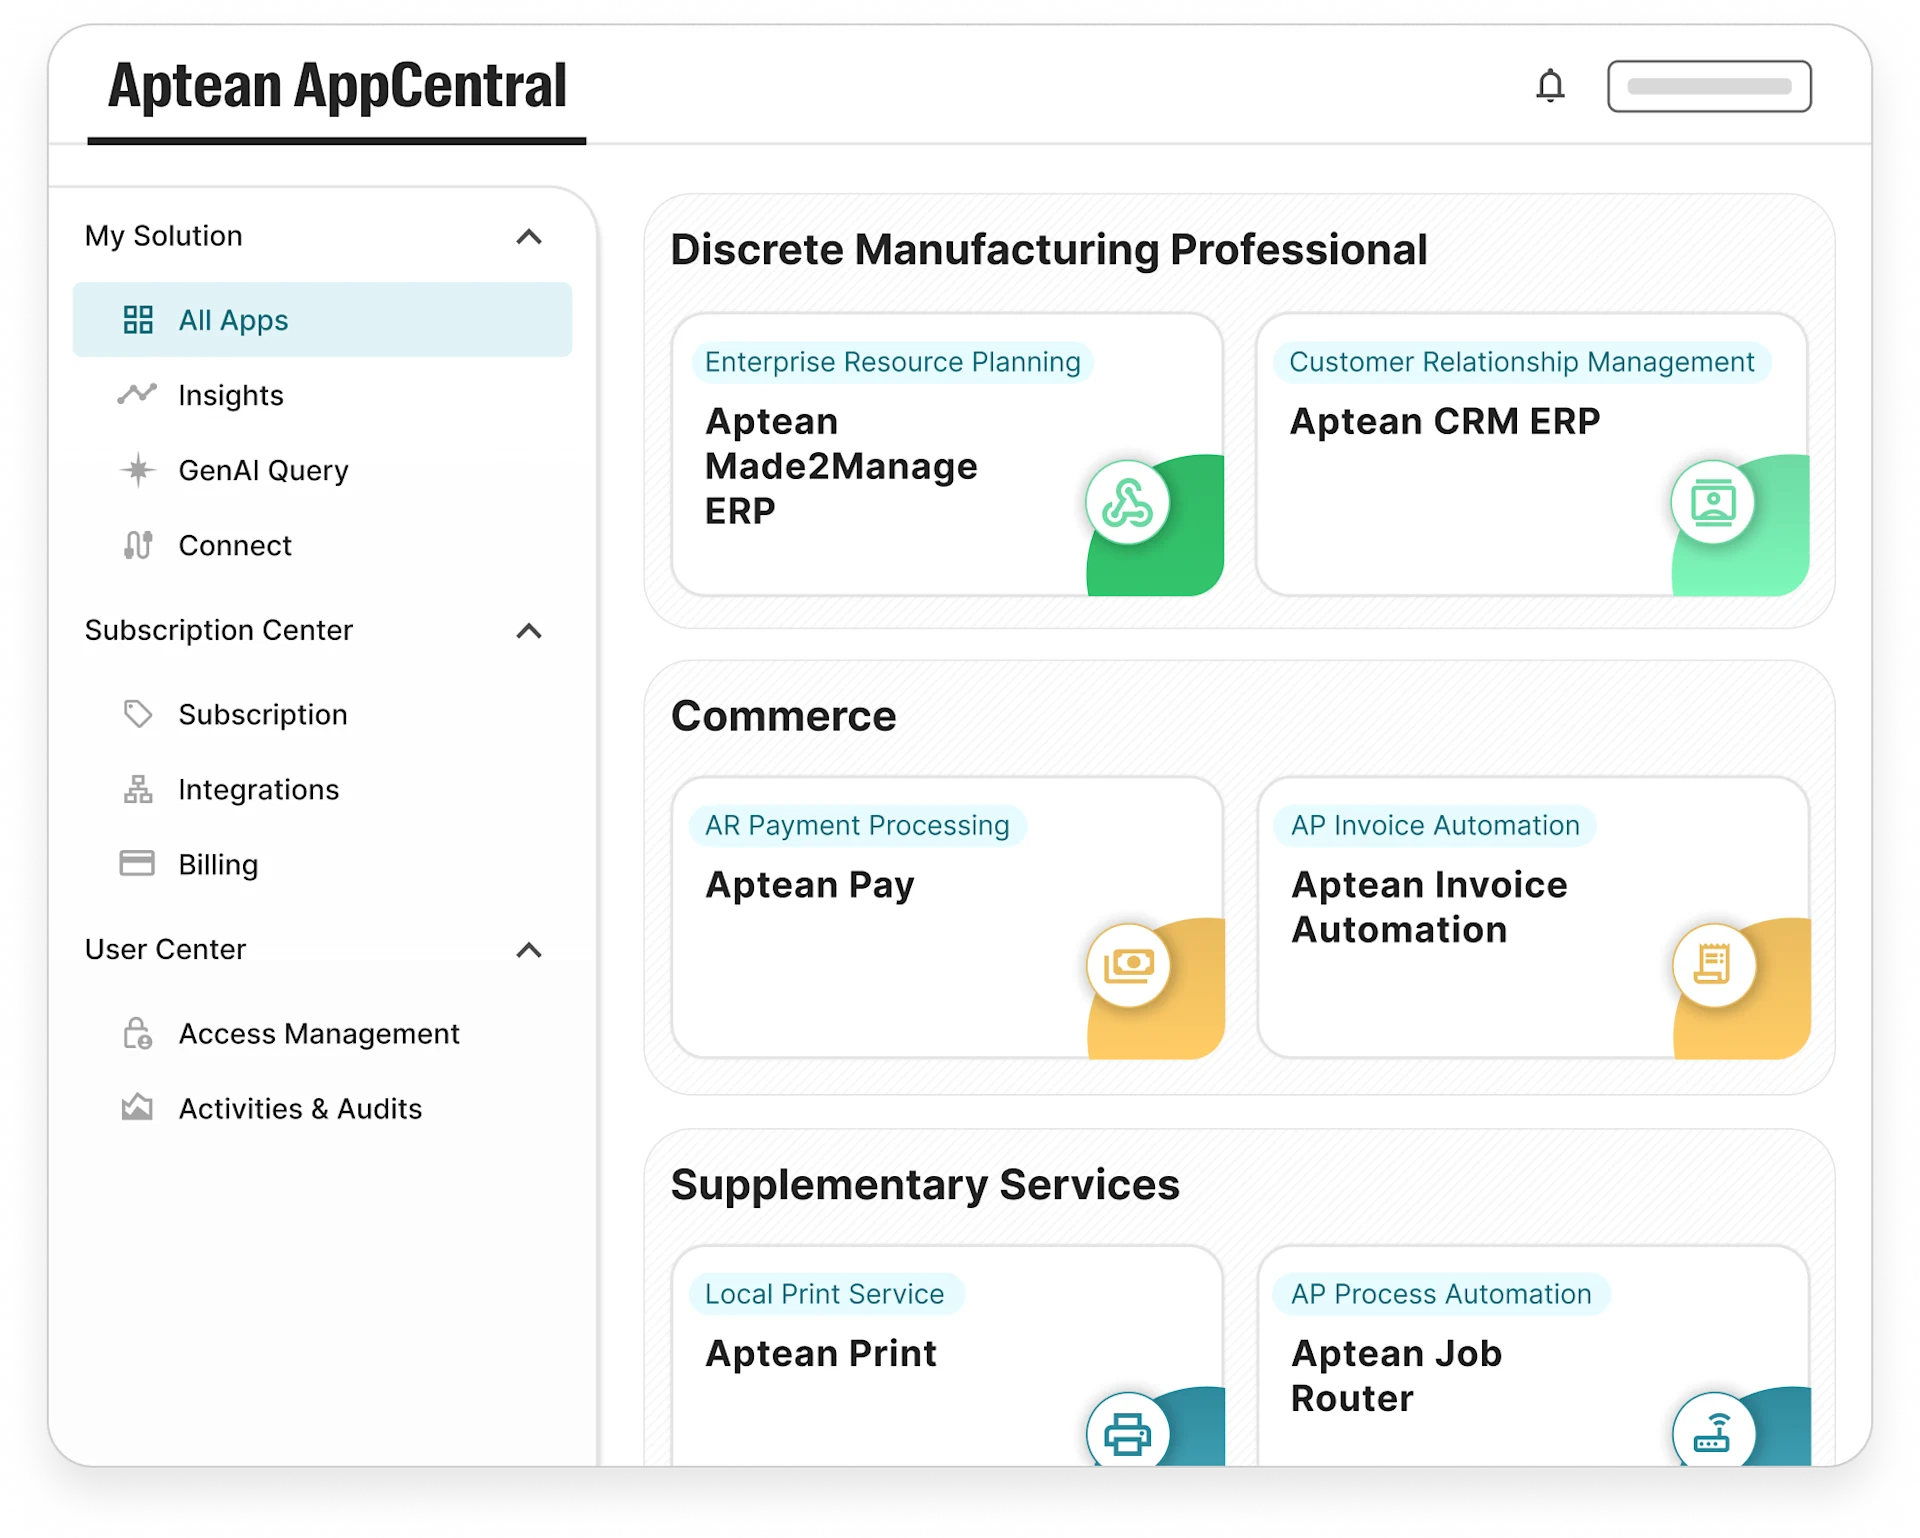This screenshot has width=1920, height=1538.
Task: Click the Made2Manage ERP webhook icon
Action: click(1128, 503)
